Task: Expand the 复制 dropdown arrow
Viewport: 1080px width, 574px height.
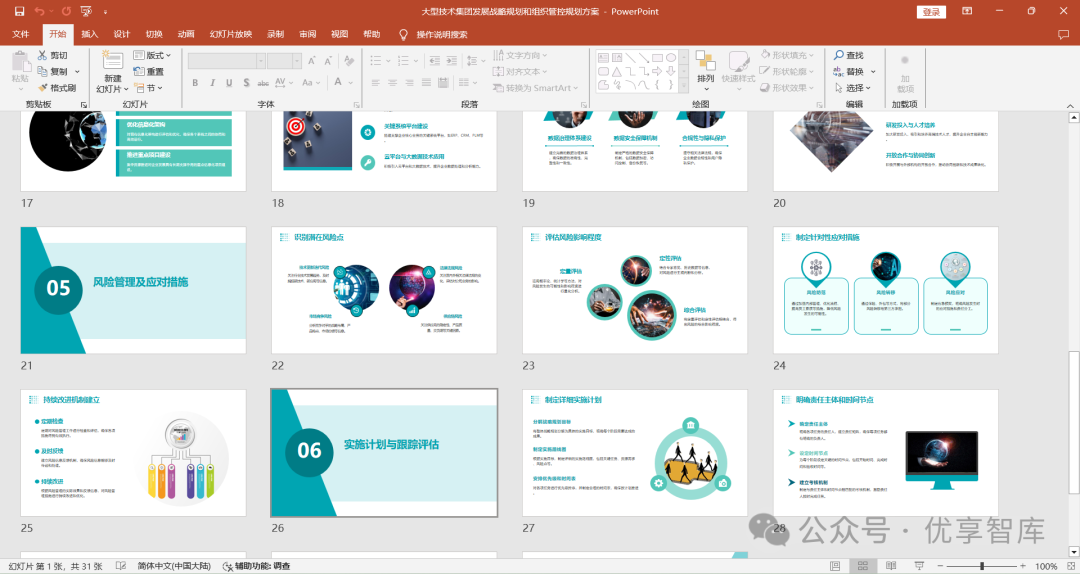Action: (x=77, y=71)
